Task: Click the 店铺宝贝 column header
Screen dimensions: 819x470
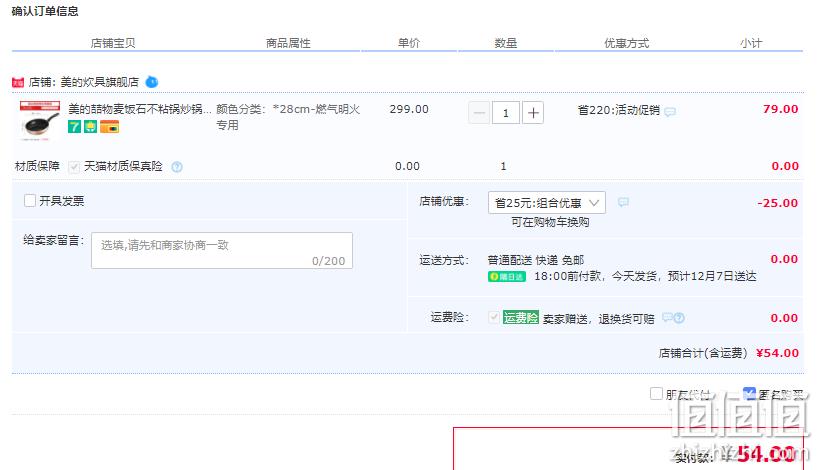Action: tap(113, 43)
